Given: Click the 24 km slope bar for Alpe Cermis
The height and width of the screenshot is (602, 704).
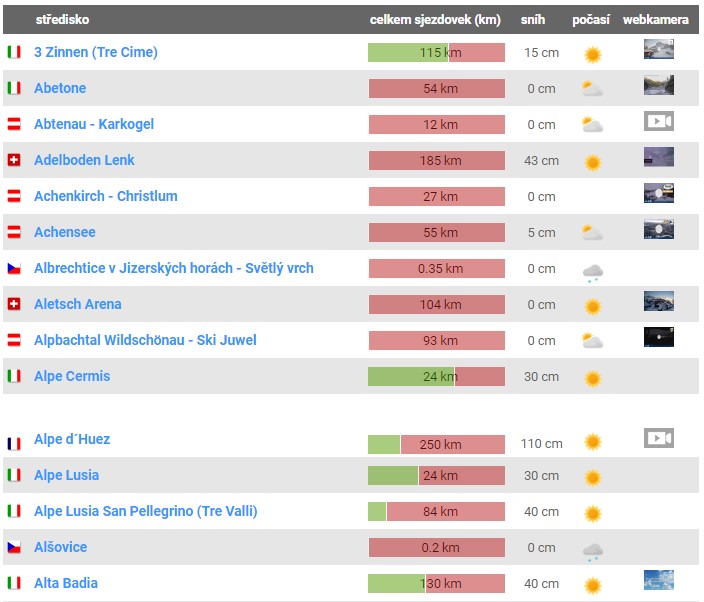Looking at the screenshot, I should coord(436,376).
